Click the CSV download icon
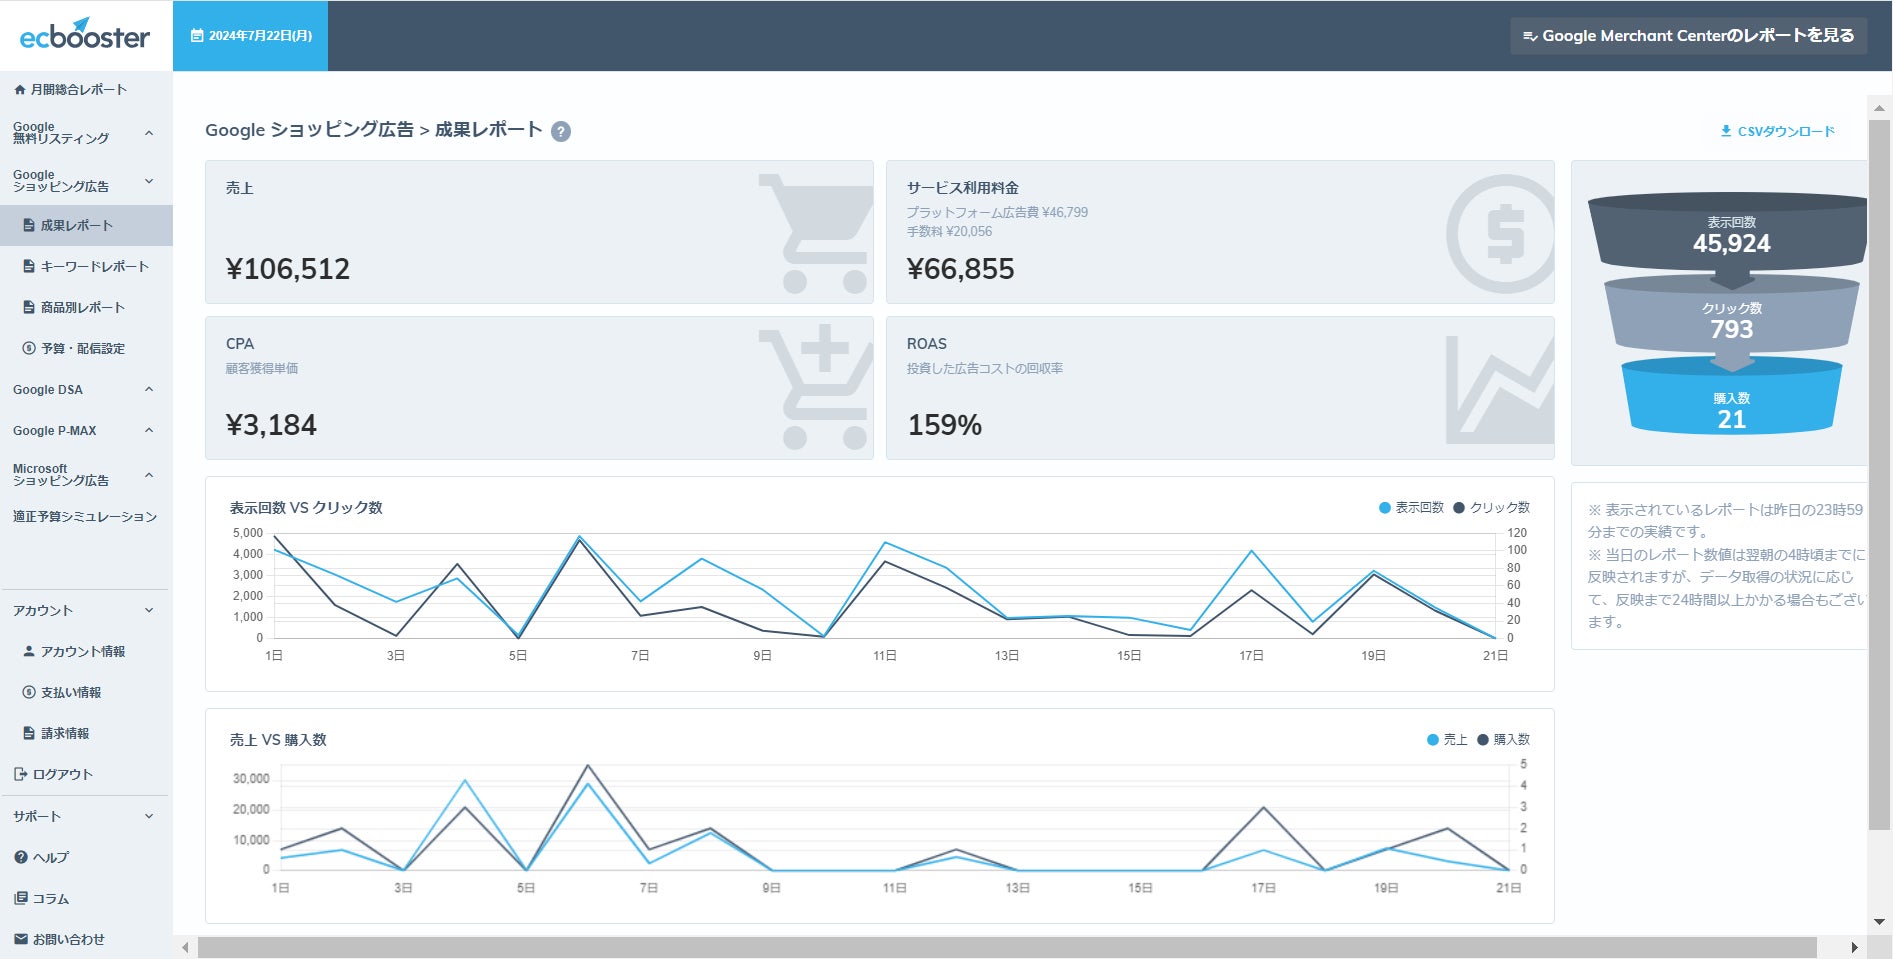Screen dimensions: 1893x959 pyautogui.click(x=1726, y=131)
